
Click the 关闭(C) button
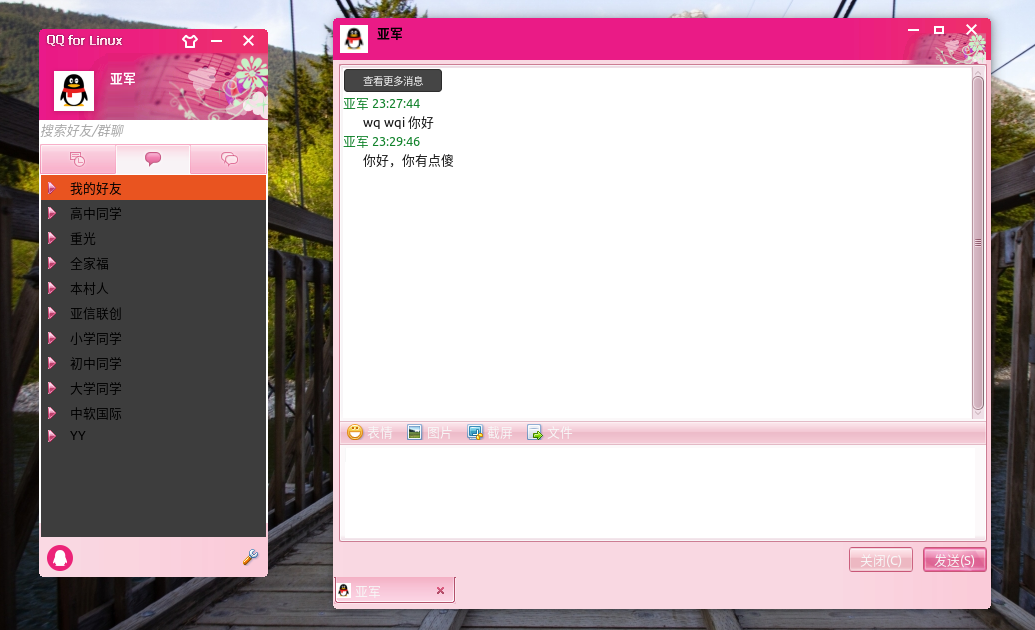tap(881, 560)
